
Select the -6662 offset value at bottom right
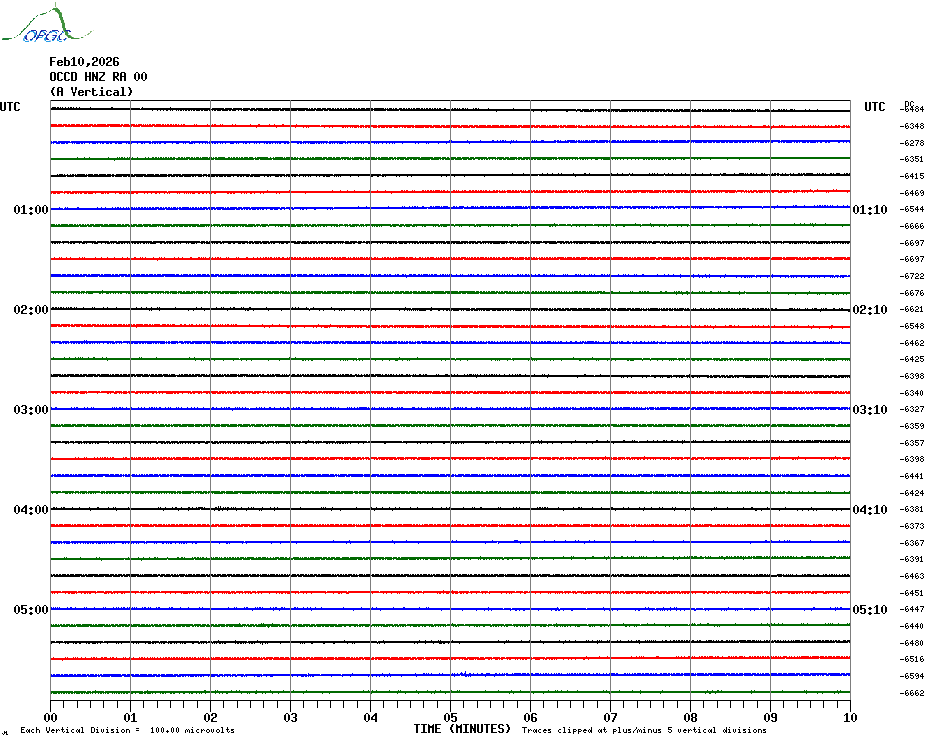tap(912, 693)
